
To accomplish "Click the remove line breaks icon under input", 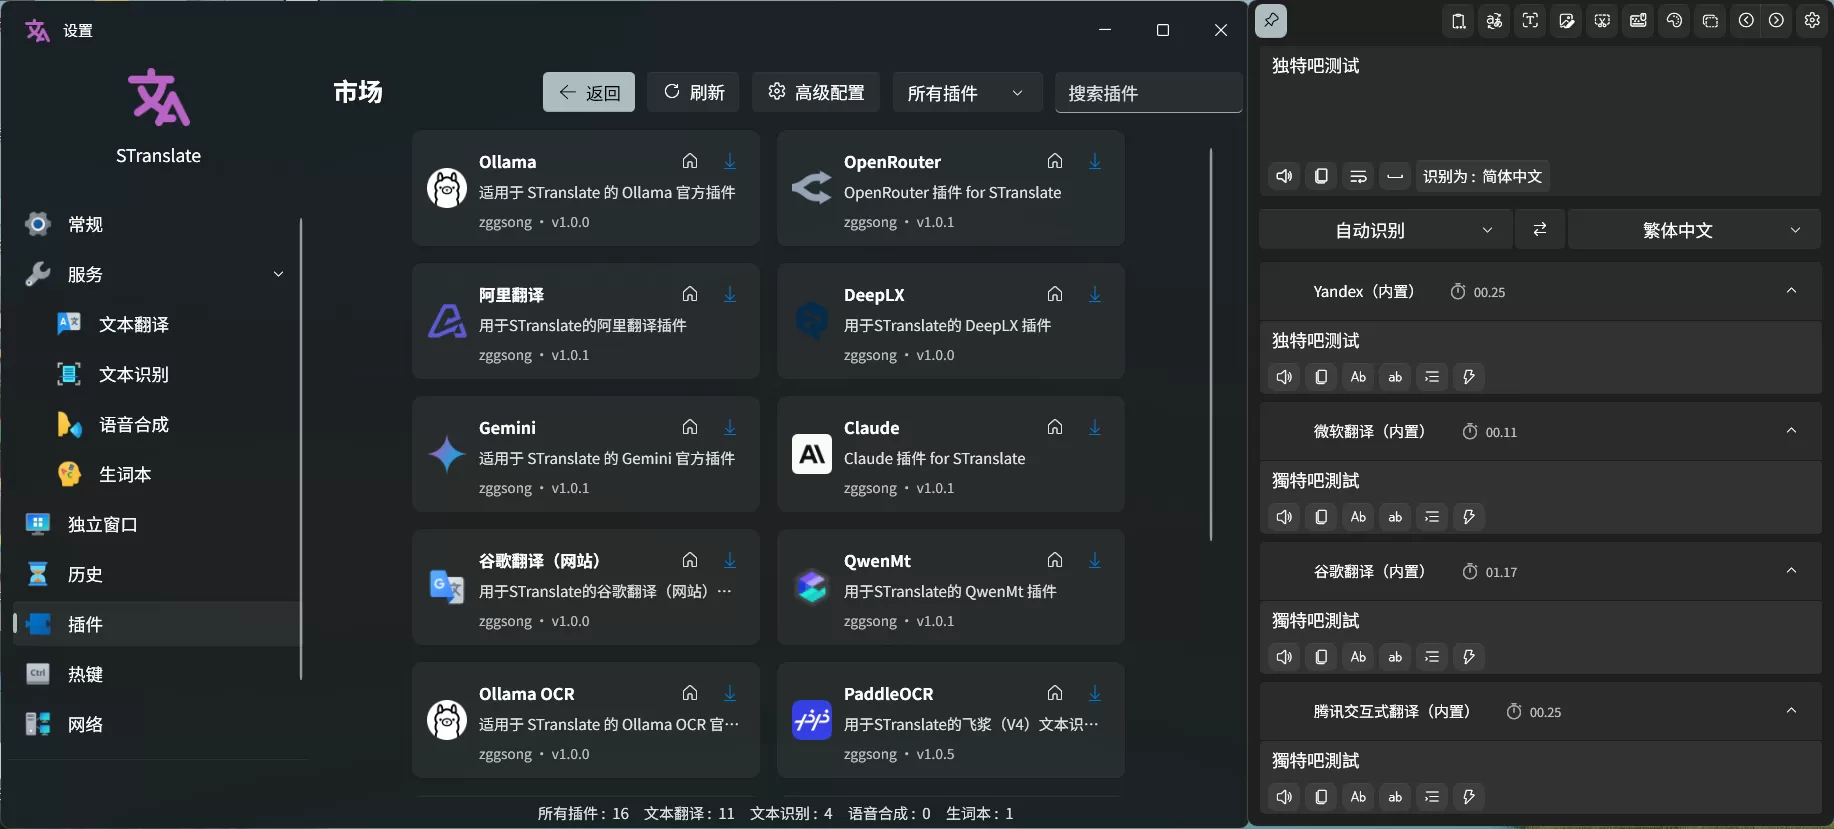I will 1358,176.
